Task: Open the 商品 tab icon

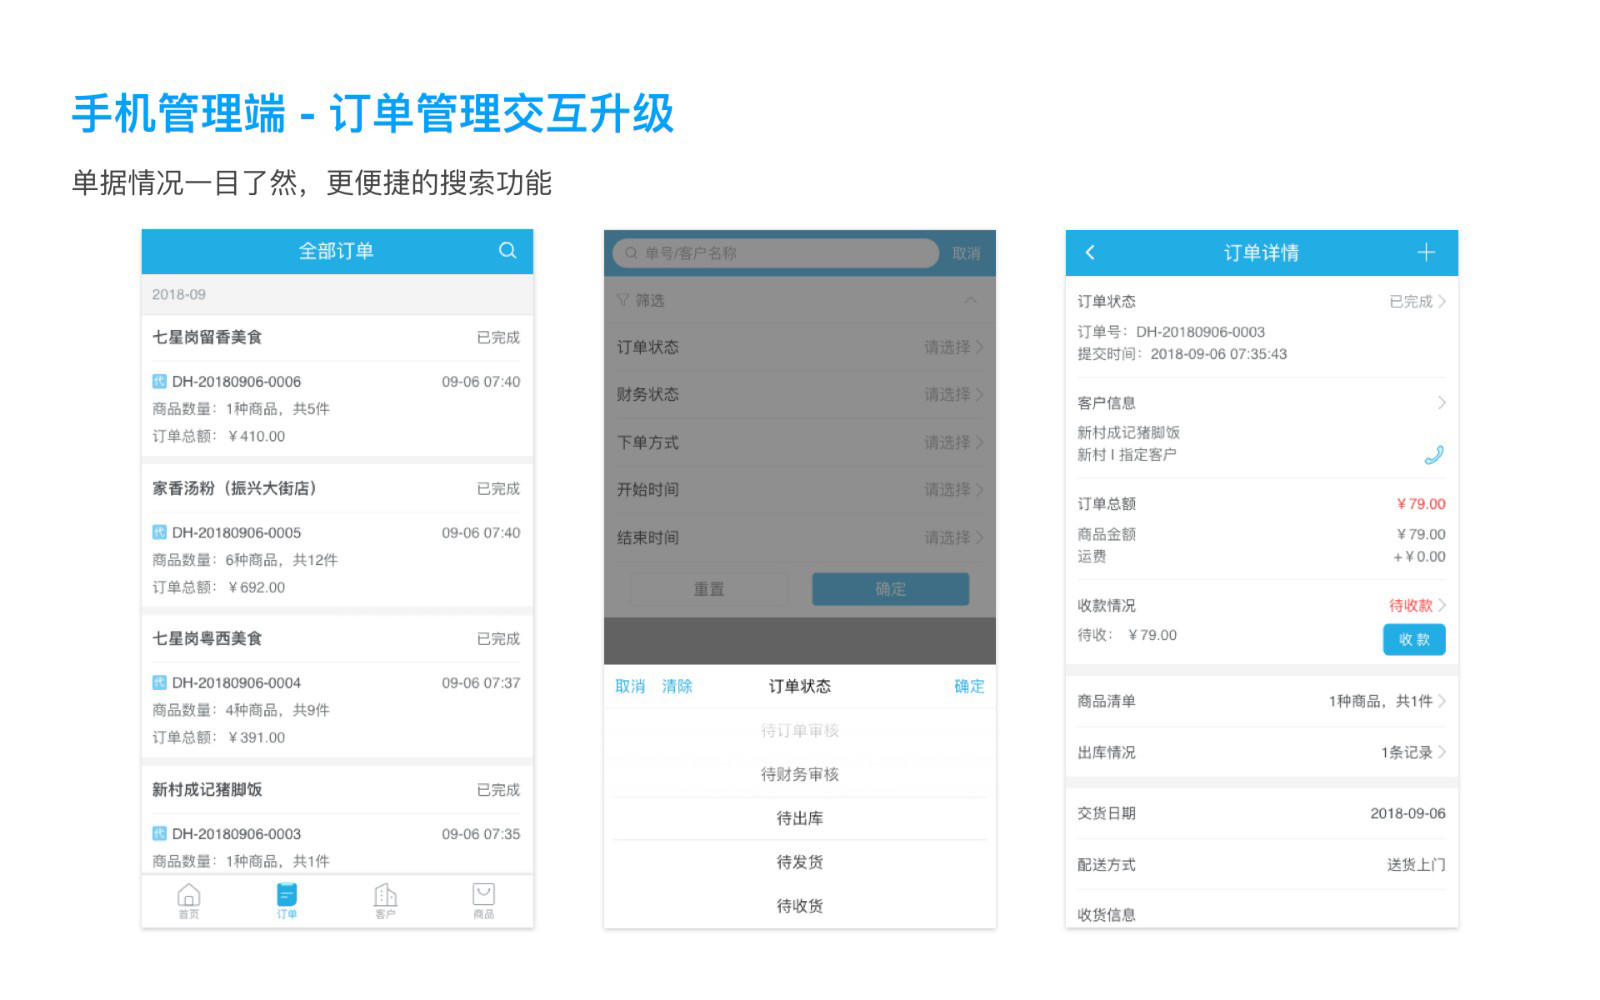Action: [x=484, y=898]
